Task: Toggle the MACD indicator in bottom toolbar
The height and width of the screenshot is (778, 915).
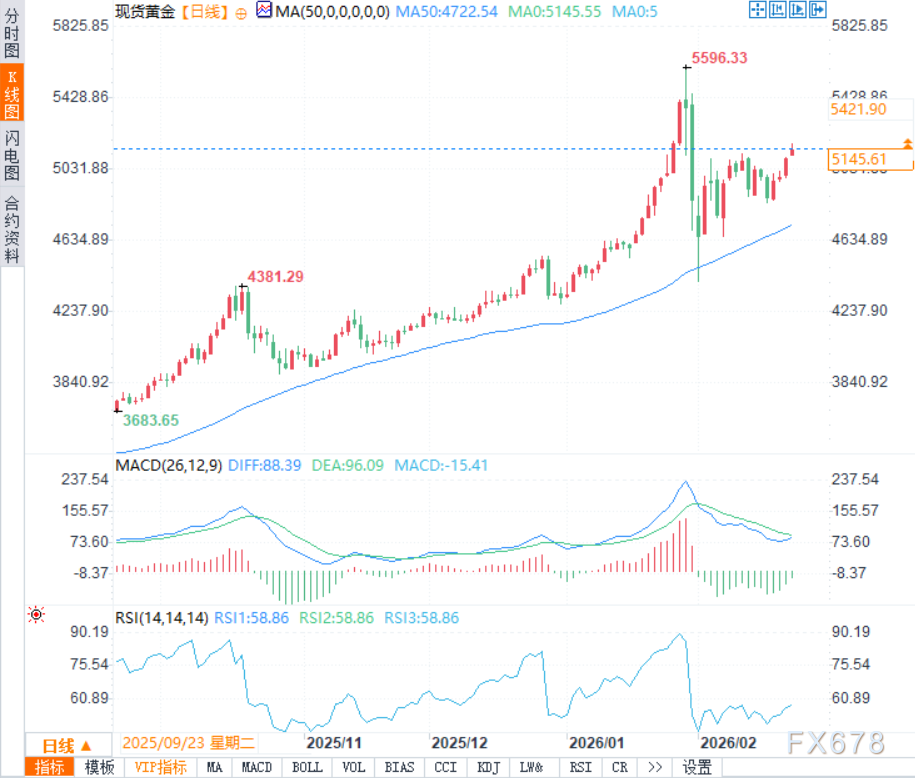Action: coord(256,767)
